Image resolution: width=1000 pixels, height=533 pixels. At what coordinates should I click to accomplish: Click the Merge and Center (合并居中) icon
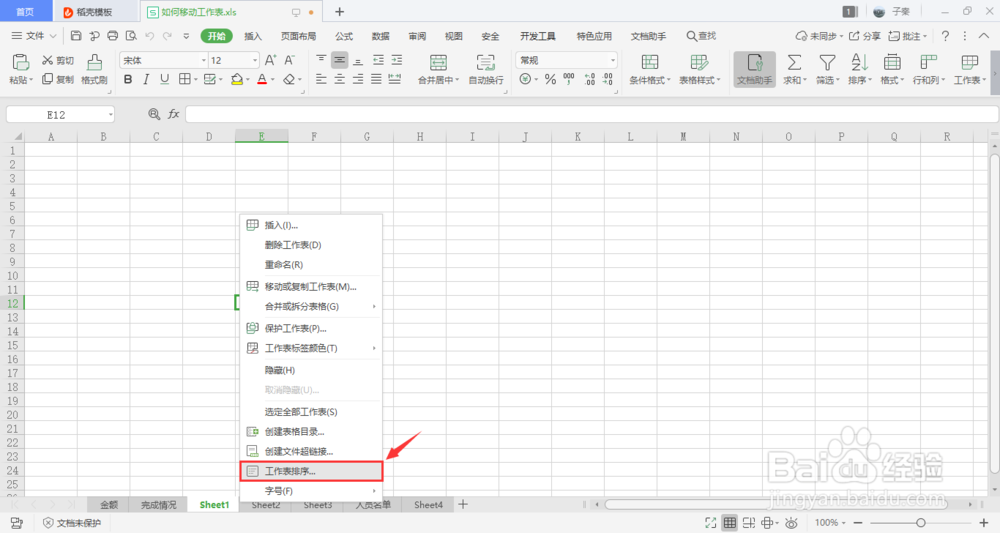tap(438, 62)
